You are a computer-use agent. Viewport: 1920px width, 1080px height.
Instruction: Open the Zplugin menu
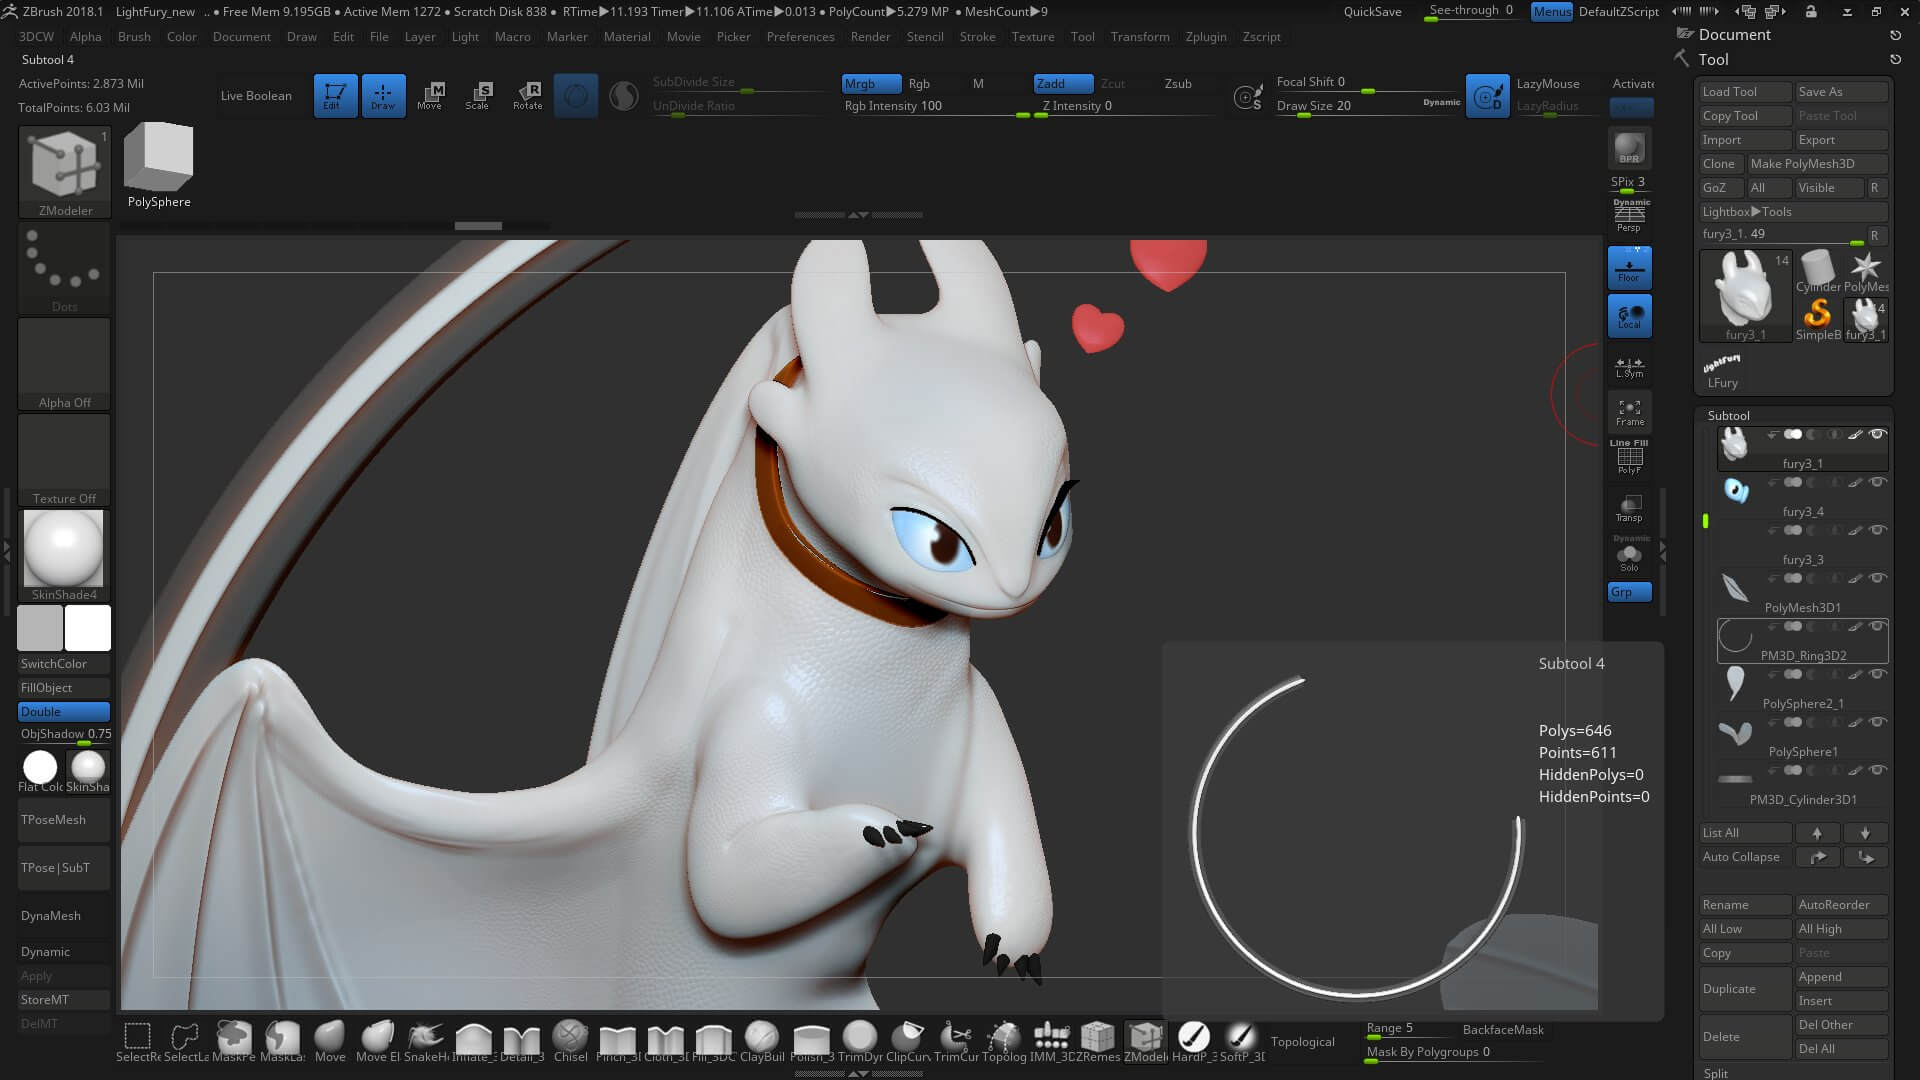1205,37
